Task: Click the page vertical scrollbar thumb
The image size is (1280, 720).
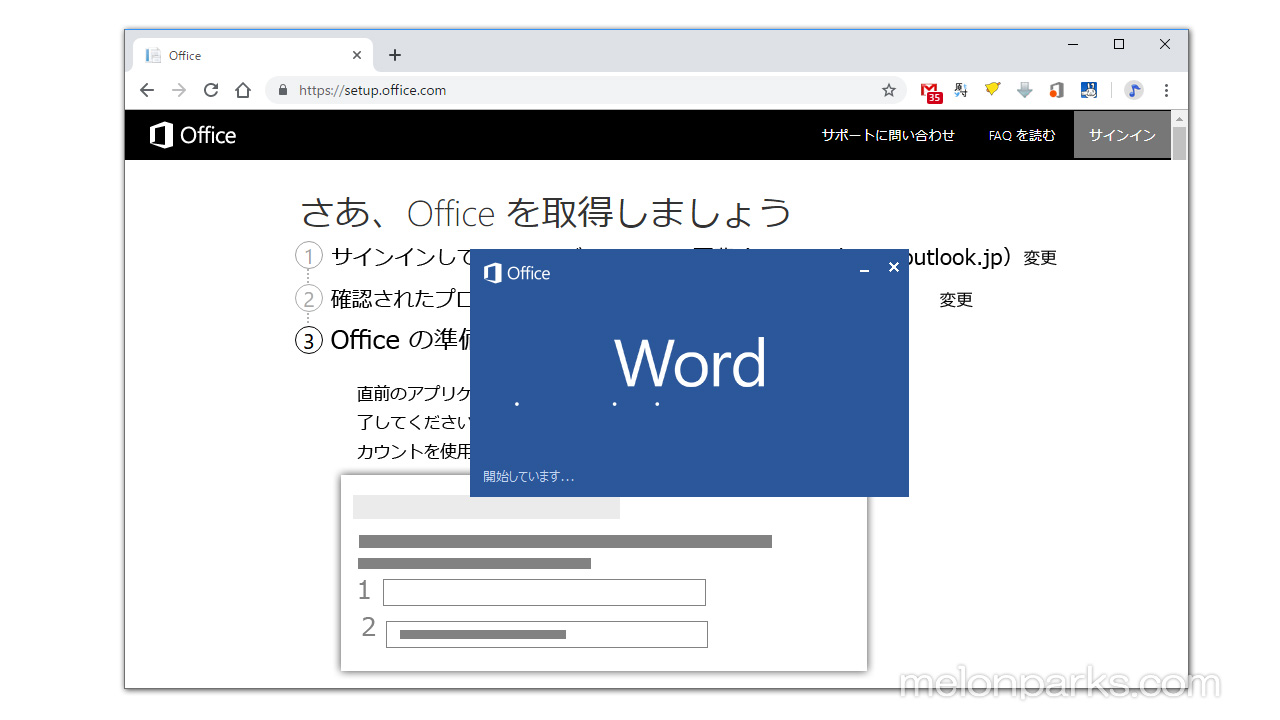Action: pyautogui.click(x=1179, y=144)
